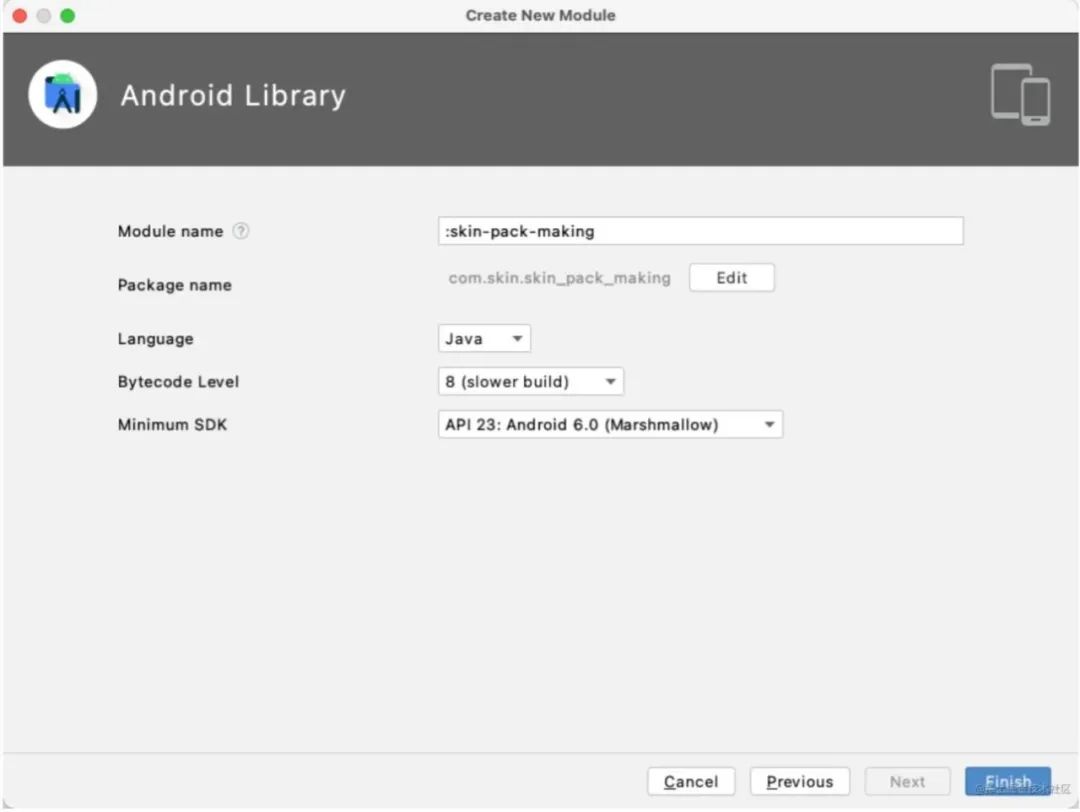1080x812 pixels.
Task: Click the Android Library logo icon
Action: [62, 93]
